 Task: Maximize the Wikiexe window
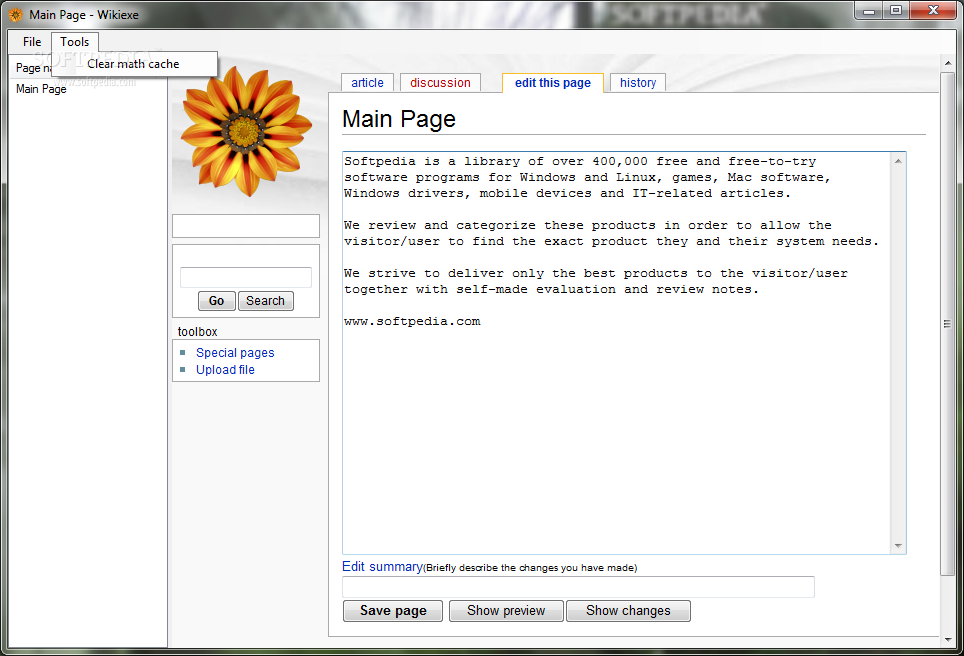click(x=896, y=10)
